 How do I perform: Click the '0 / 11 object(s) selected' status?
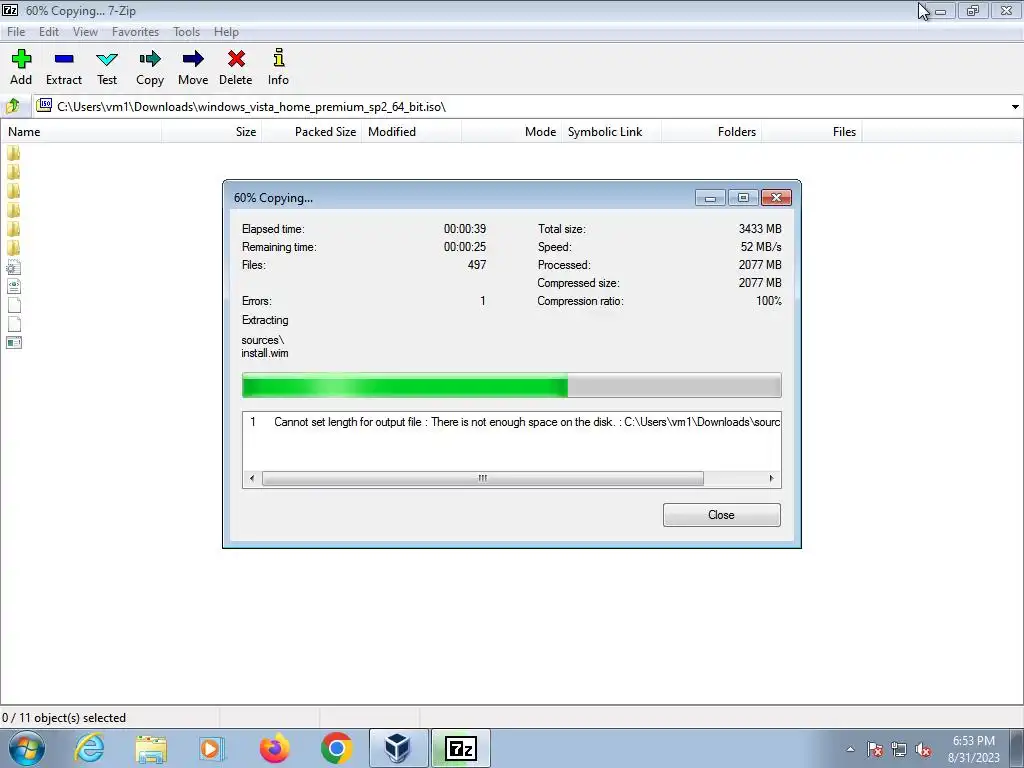[64, 718]
